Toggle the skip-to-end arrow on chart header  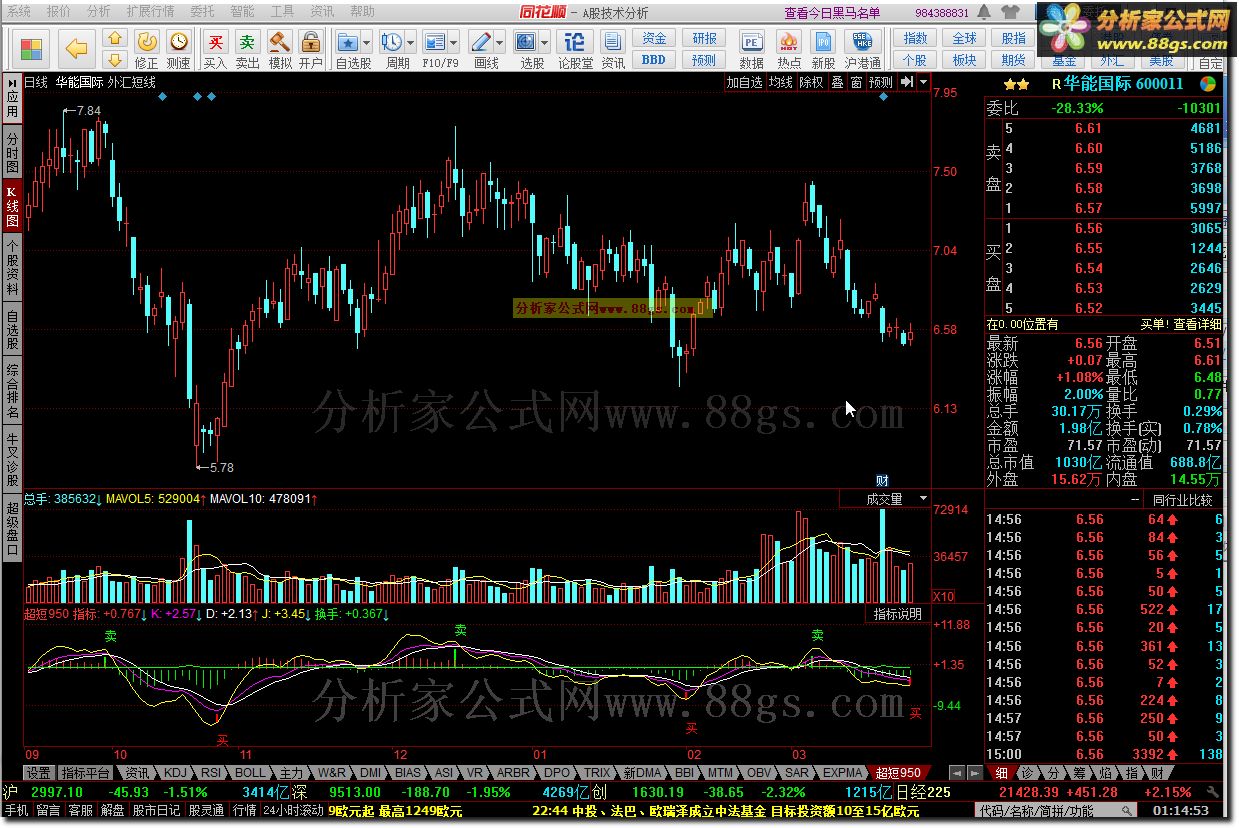(907, 83)
